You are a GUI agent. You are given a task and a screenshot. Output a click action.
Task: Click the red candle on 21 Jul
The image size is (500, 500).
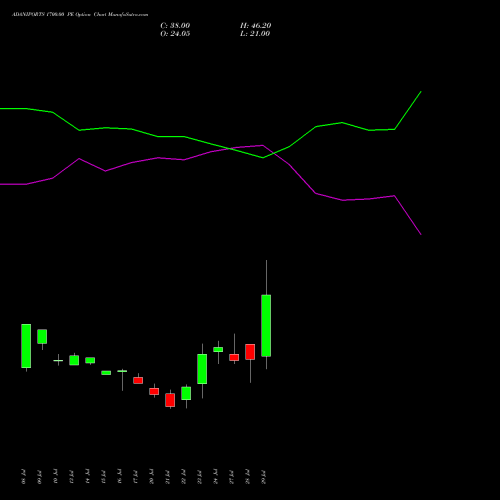tap(170, 400)
